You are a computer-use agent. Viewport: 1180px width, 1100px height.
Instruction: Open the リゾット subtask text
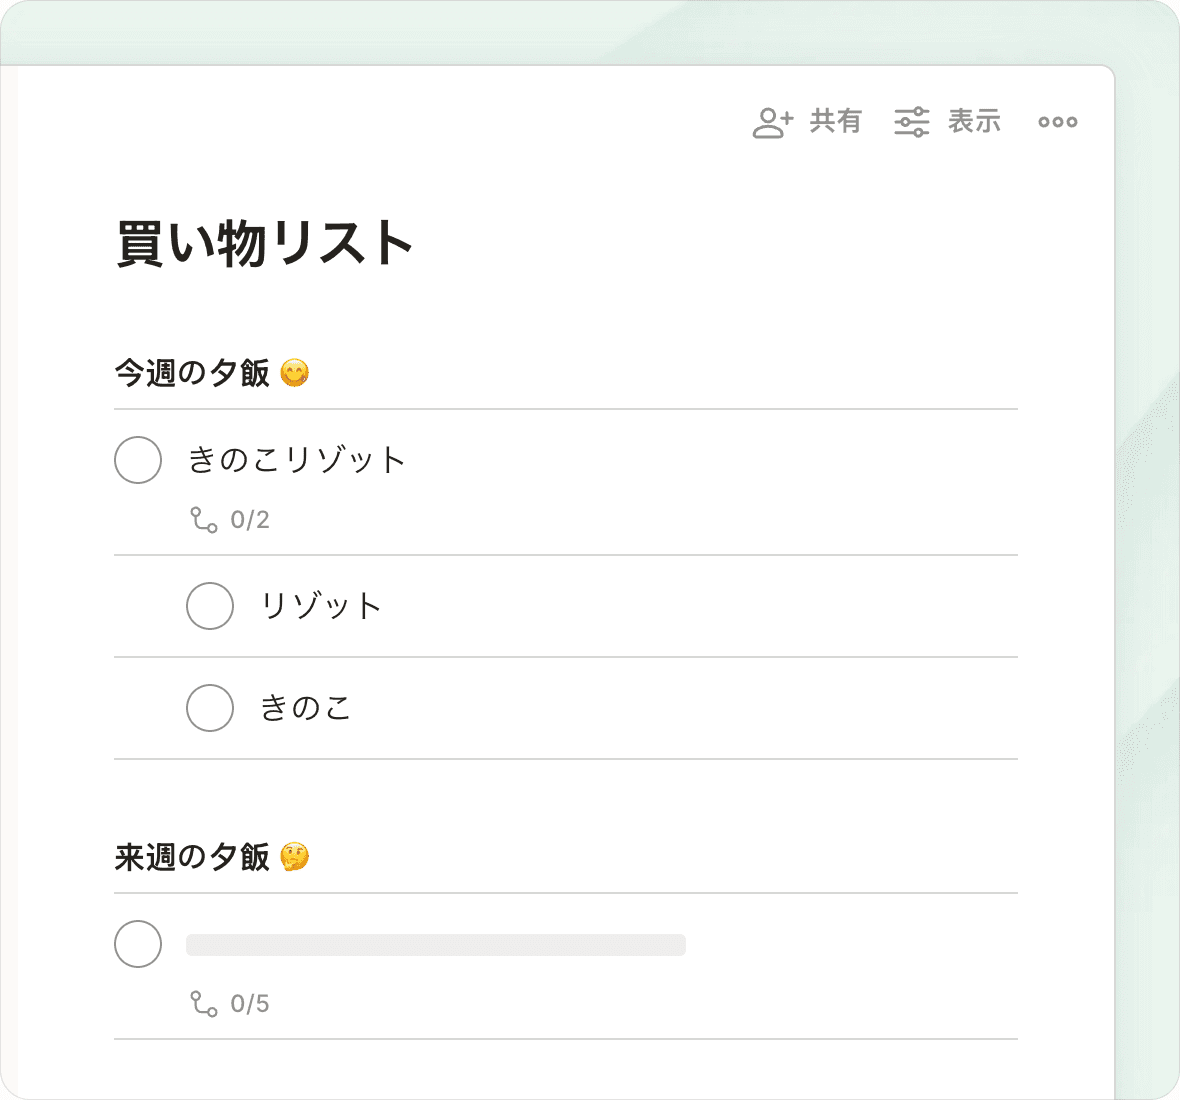(321, 606)
